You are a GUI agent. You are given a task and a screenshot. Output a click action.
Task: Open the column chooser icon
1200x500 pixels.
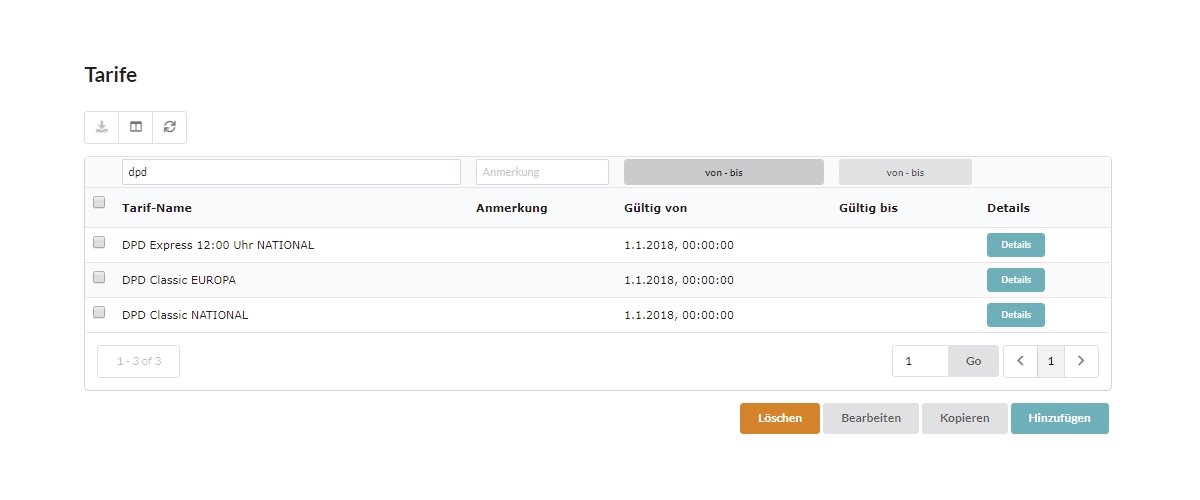click(136, 127)
